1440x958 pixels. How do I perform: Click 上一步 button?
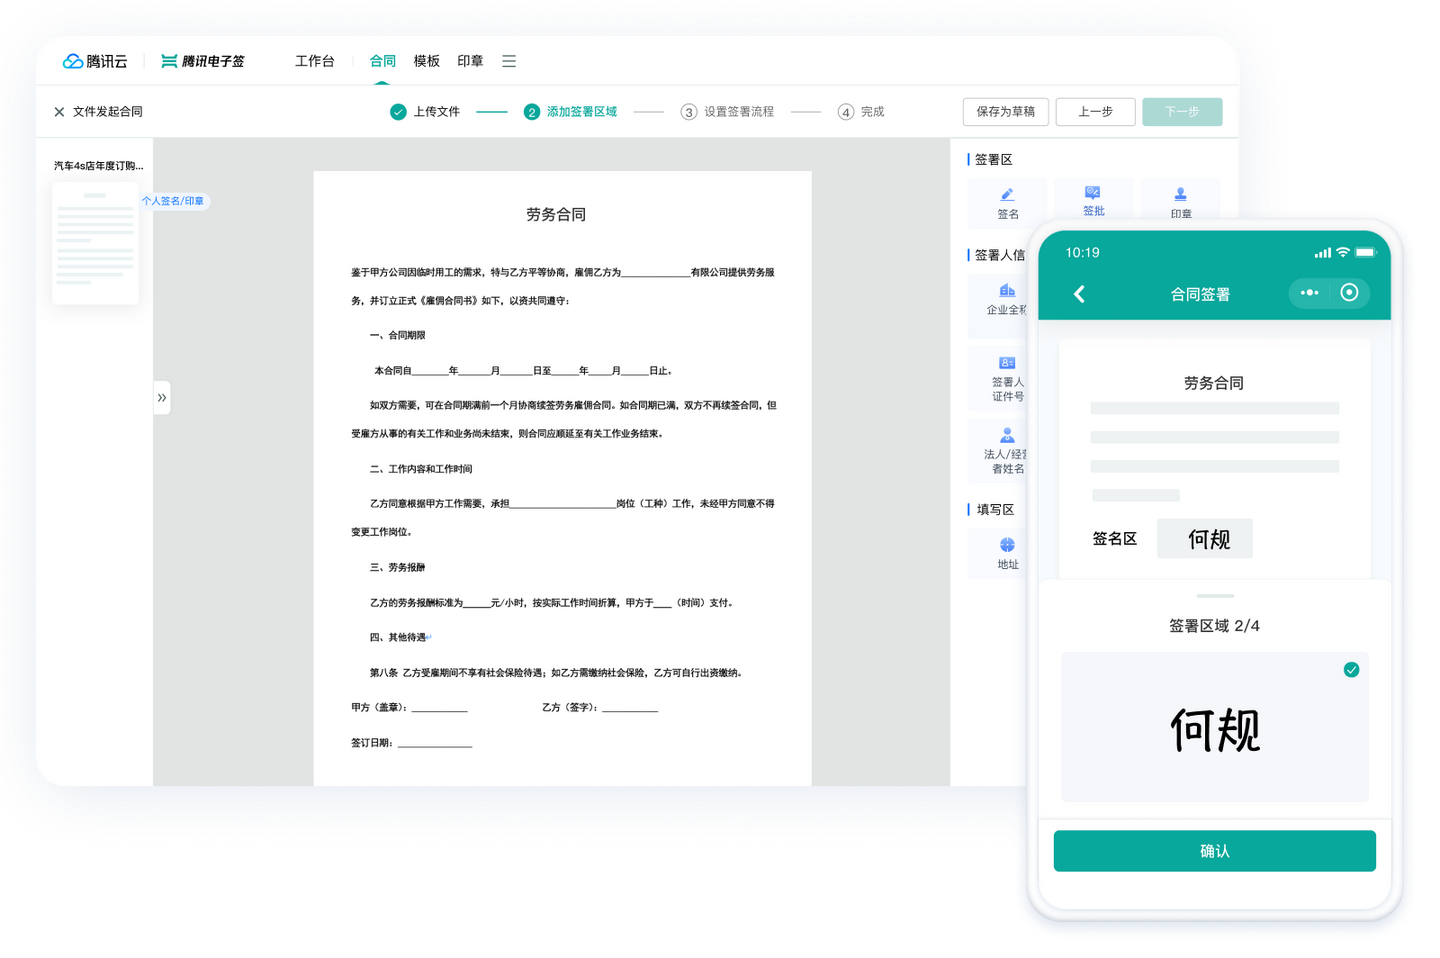(1095, 112)
